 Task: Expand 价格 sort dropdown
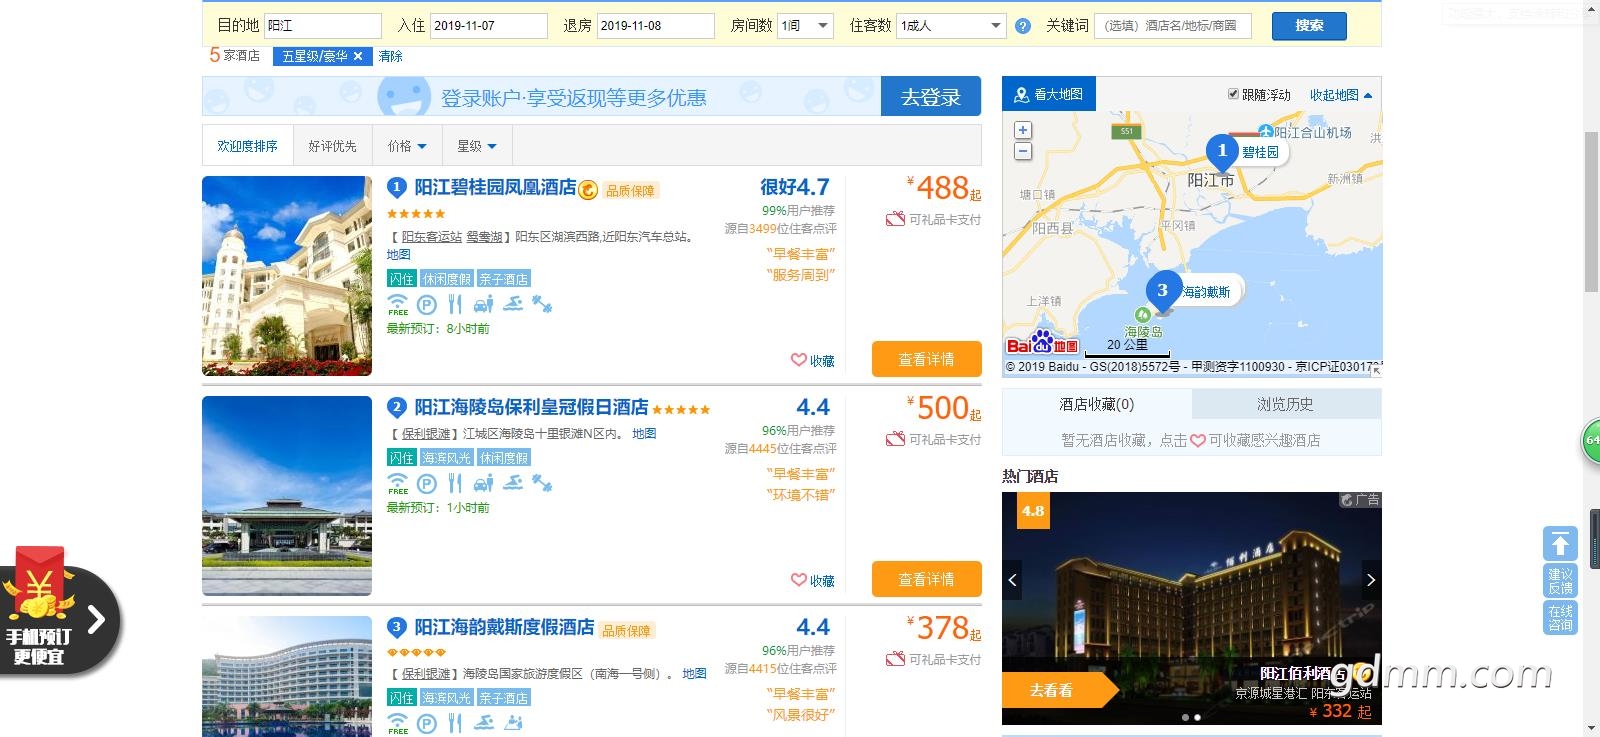[407, 146]
